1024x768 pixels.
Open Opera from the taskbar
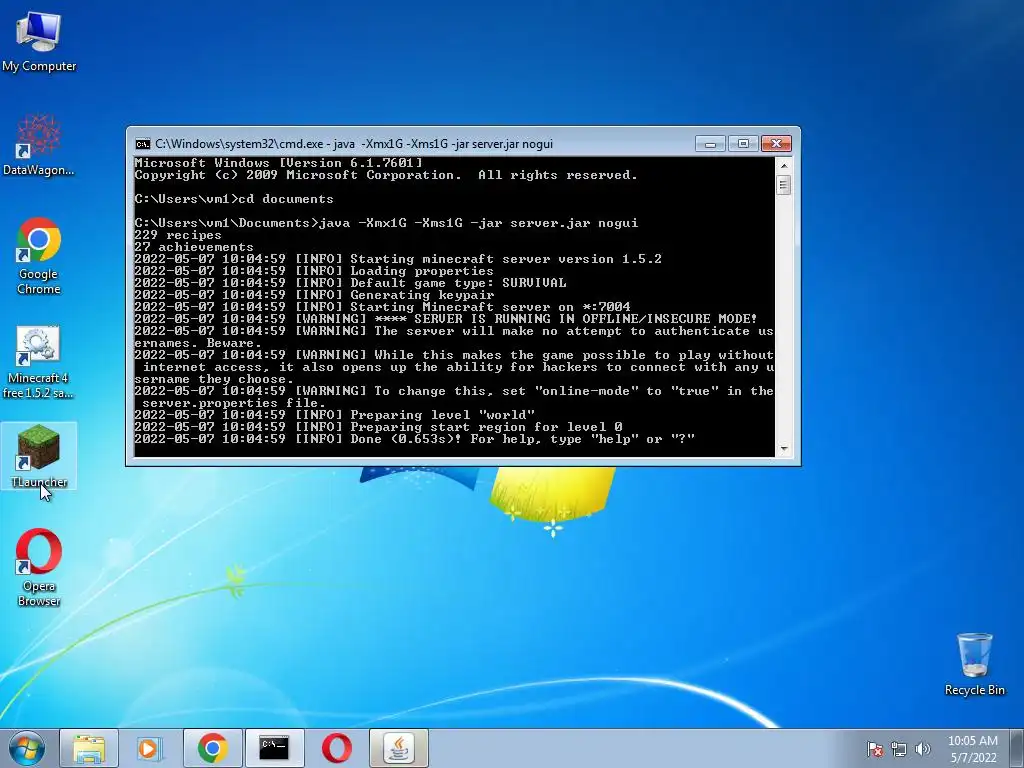click(x=336, y=748)
